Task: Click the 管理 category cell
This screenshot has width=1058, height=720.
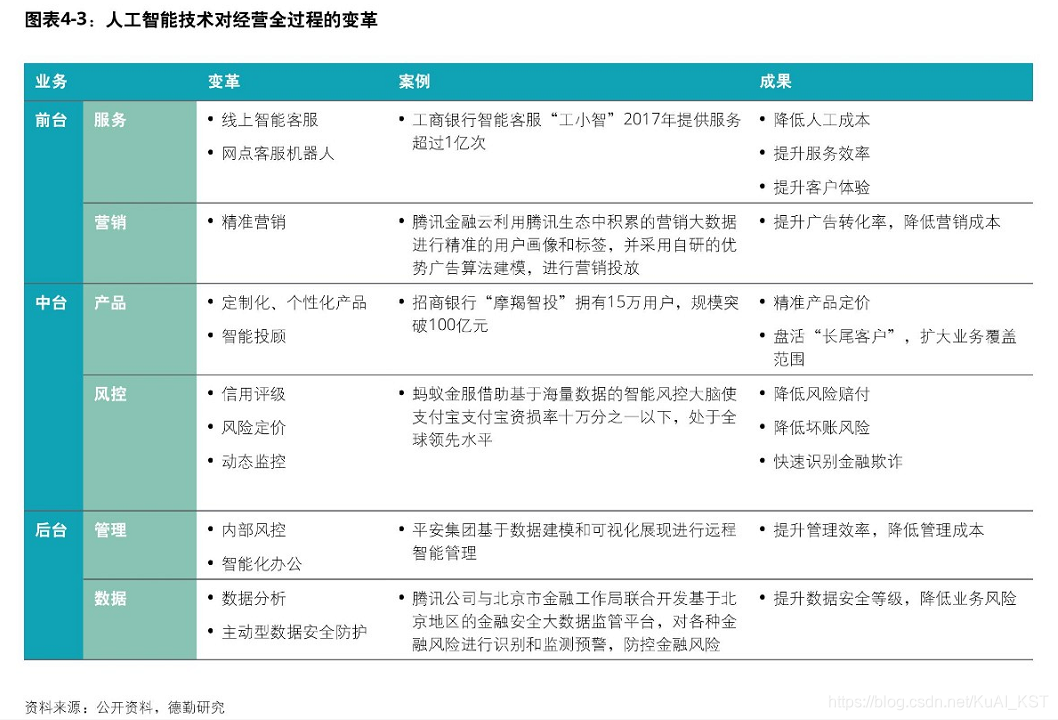Action: click(x=110, y=531)
